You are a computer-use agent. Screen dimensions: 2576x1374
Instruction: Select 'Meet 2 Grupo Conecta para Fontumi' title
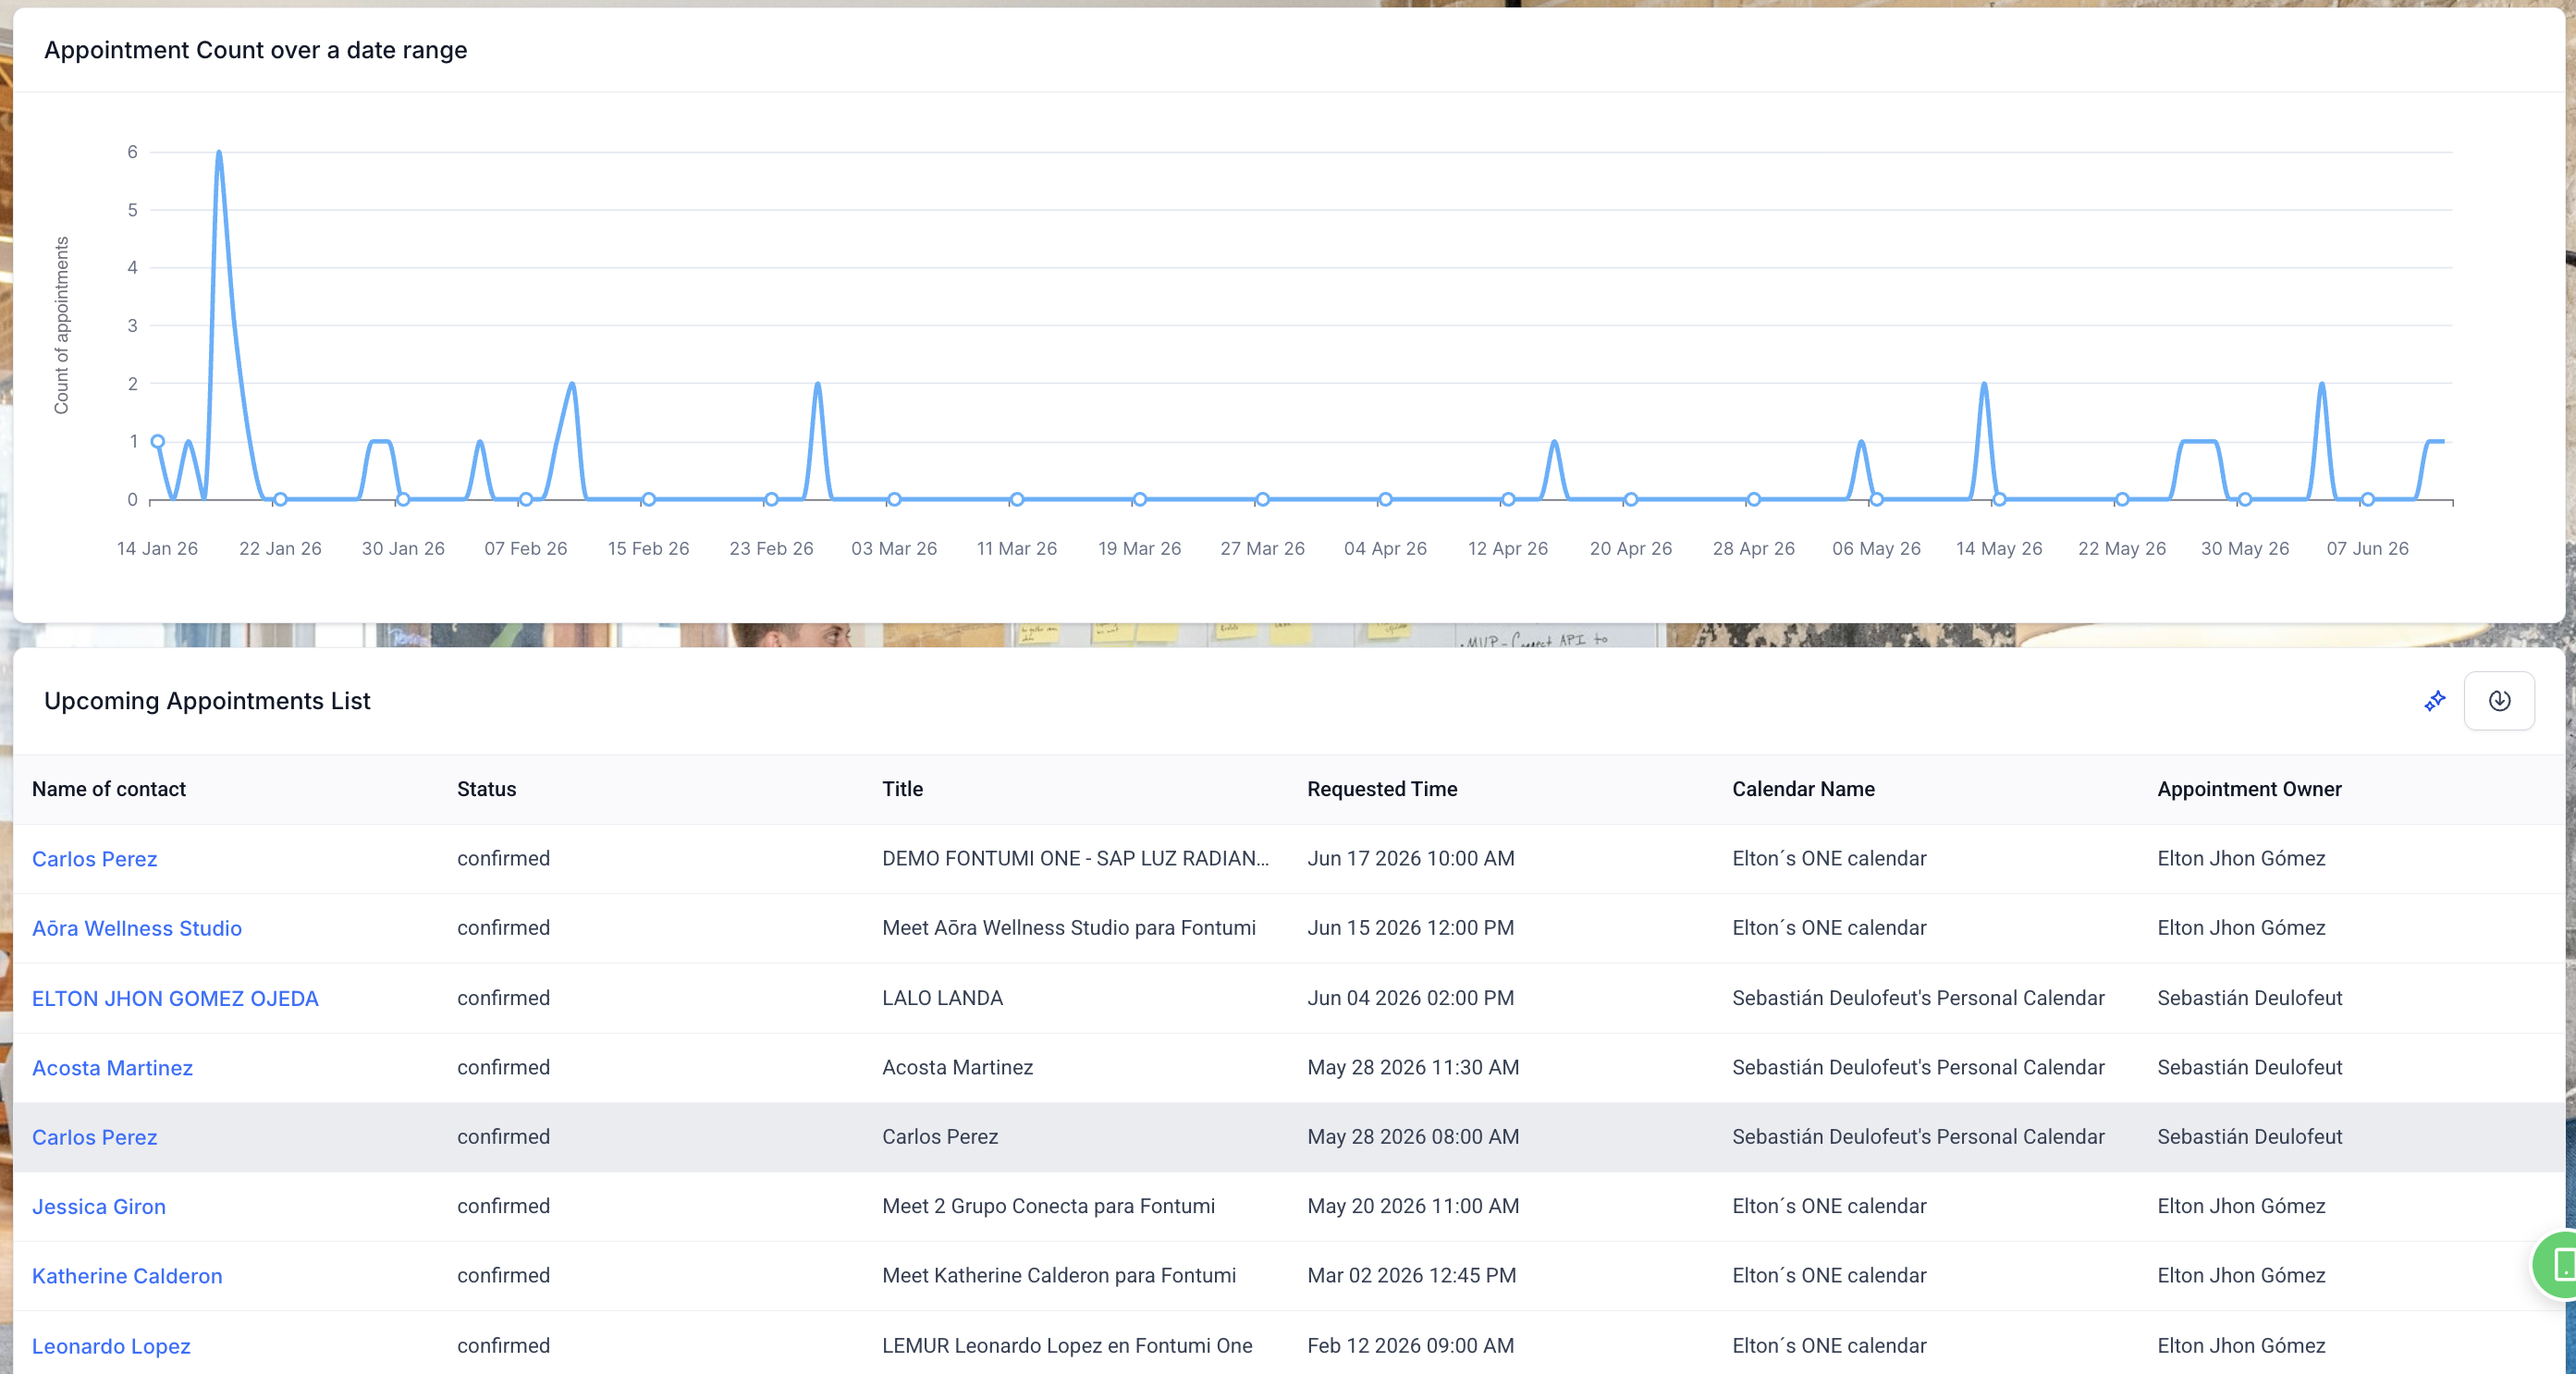coord(1048,1206)
